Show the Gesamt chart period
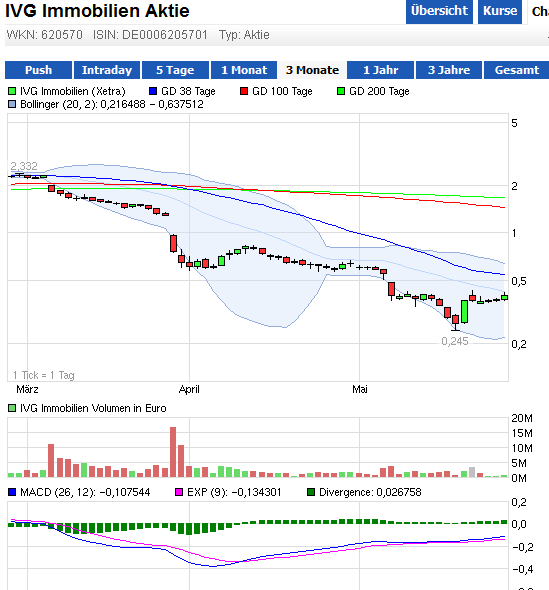The height and width of the screenshot is (590, 549). (517, 70)
